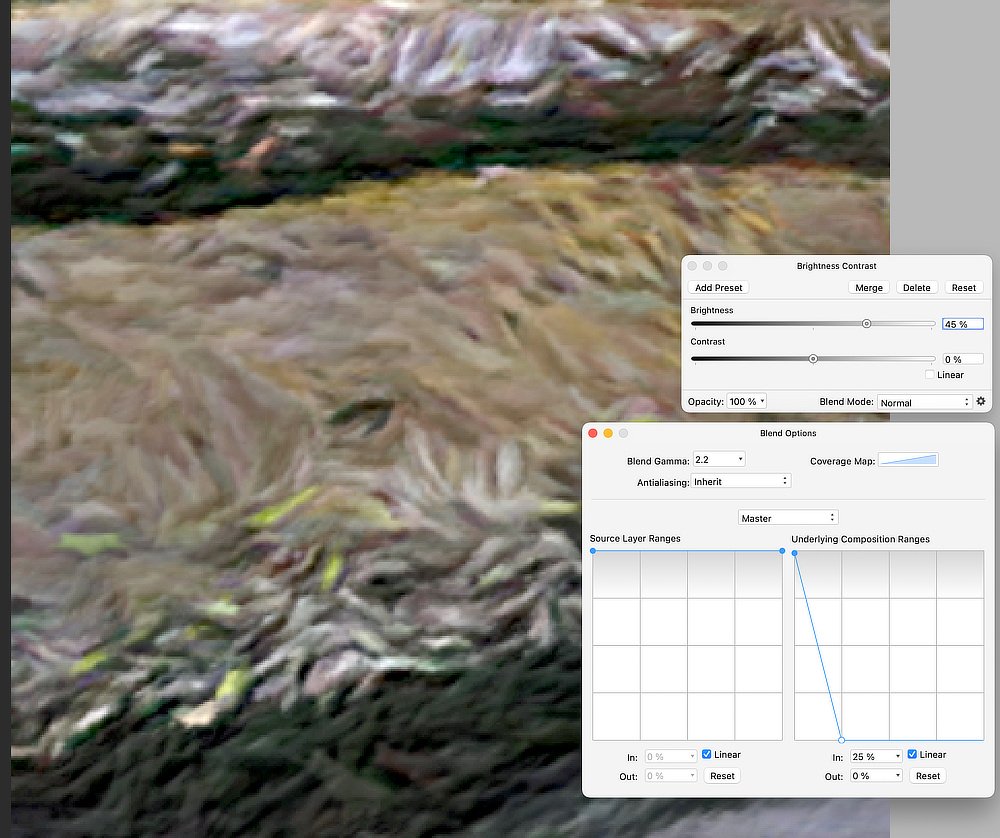Open the Blend Mode Normal dropdown

coord(925,402)
